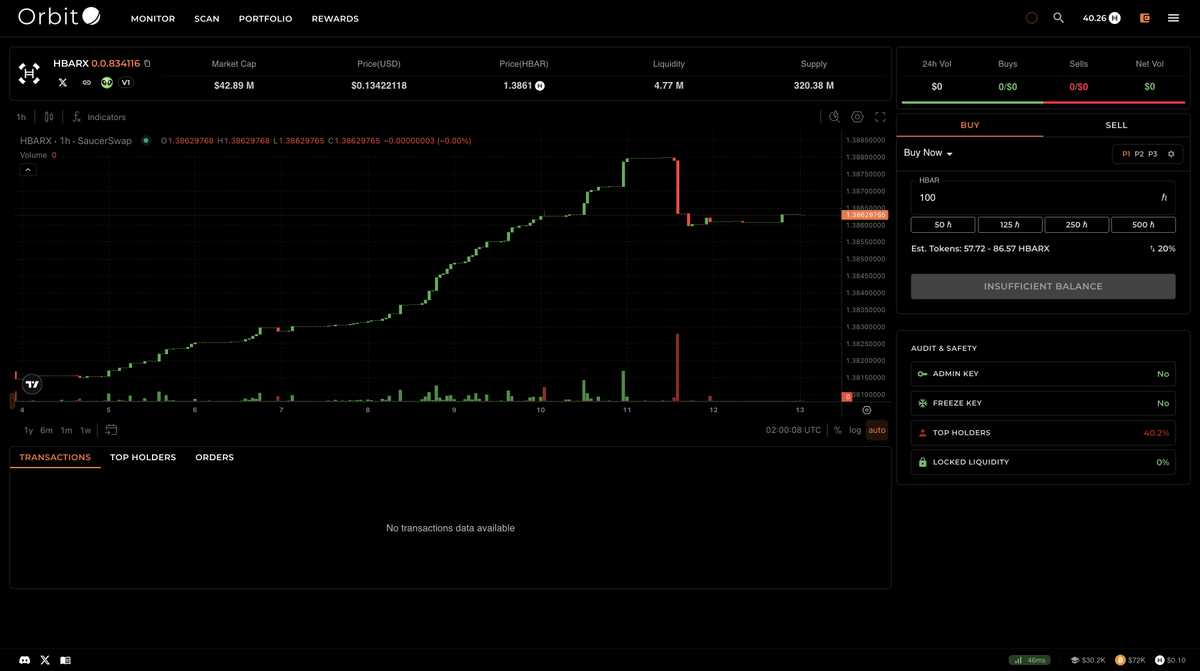Set chart range to 1w
Screen dimensions: 1200x671
[86, 430]
